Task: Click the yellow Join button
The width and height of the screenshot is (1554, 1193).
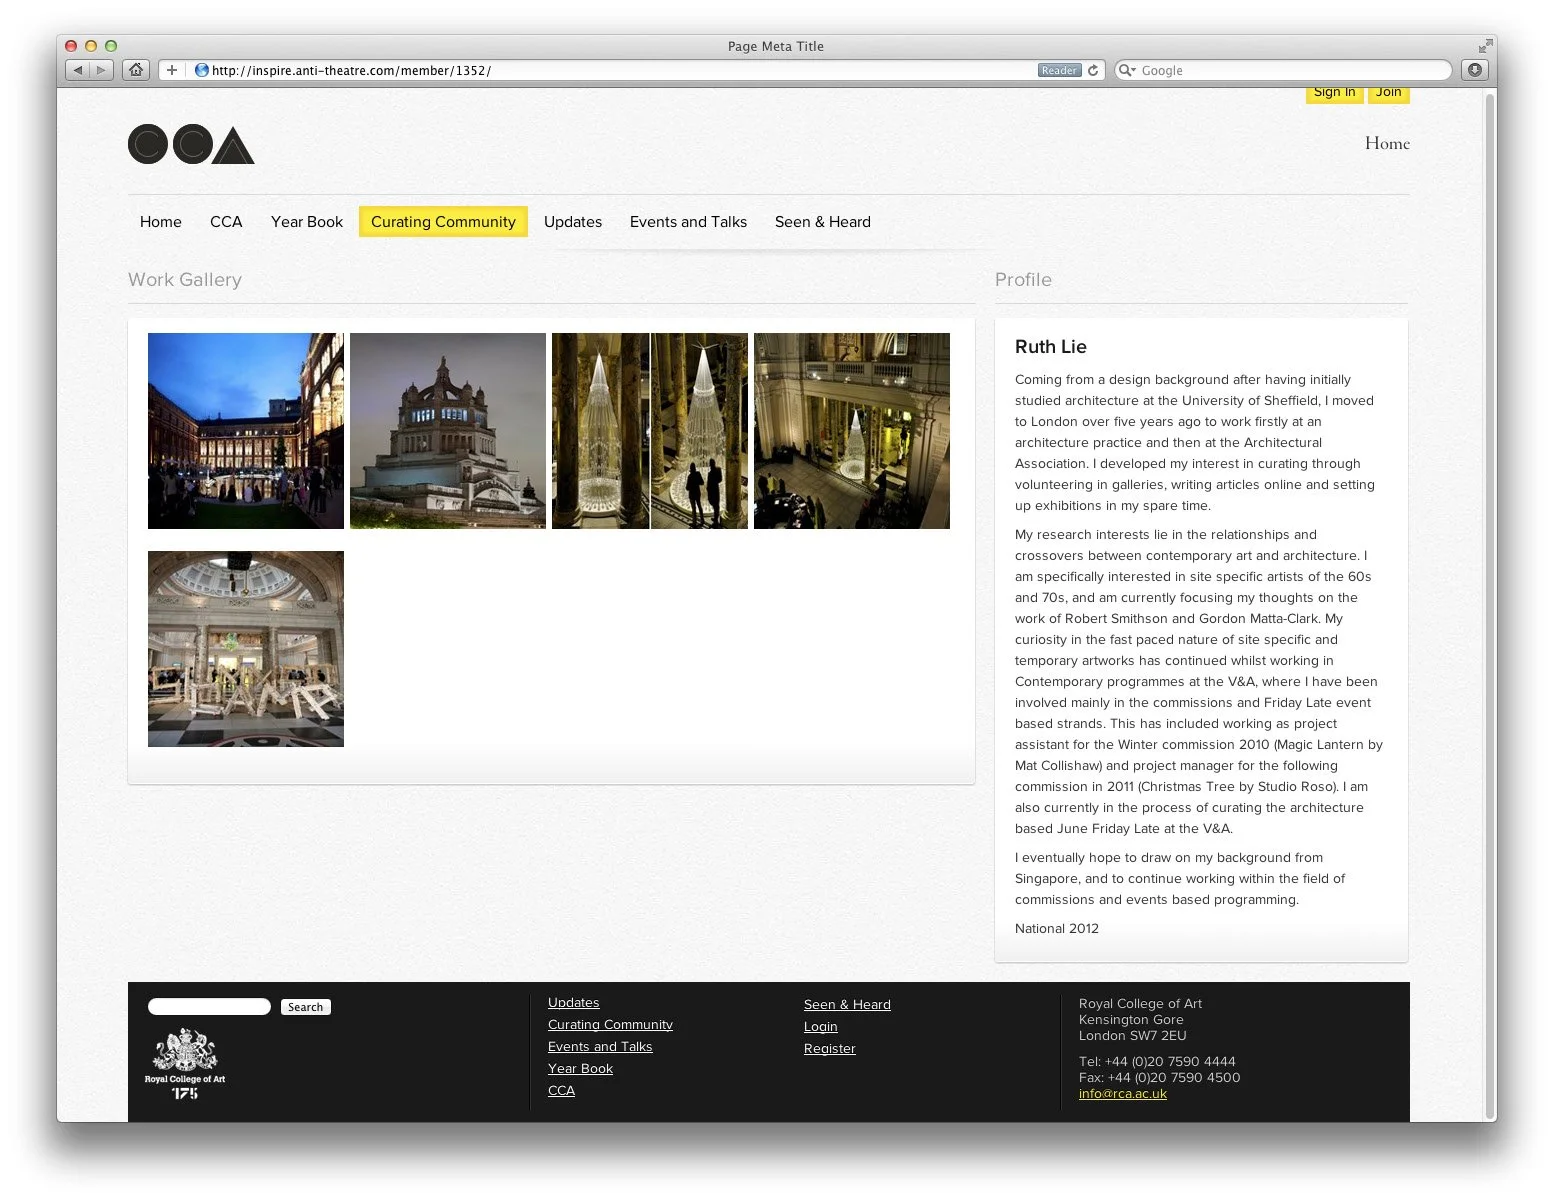Action: coord(1388,93)
